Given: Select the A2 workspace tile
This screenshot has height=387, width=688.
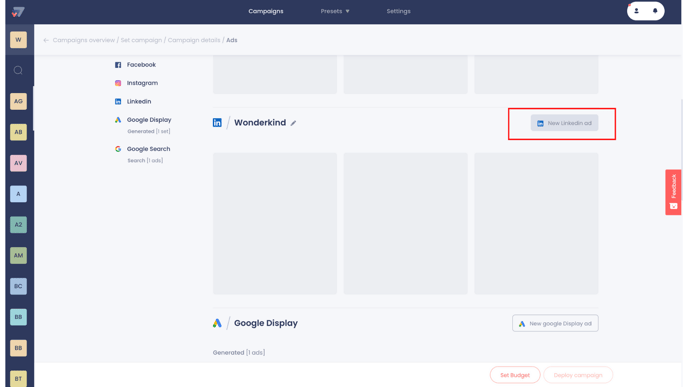Looking at the screenshot, I should click(18, 225).
